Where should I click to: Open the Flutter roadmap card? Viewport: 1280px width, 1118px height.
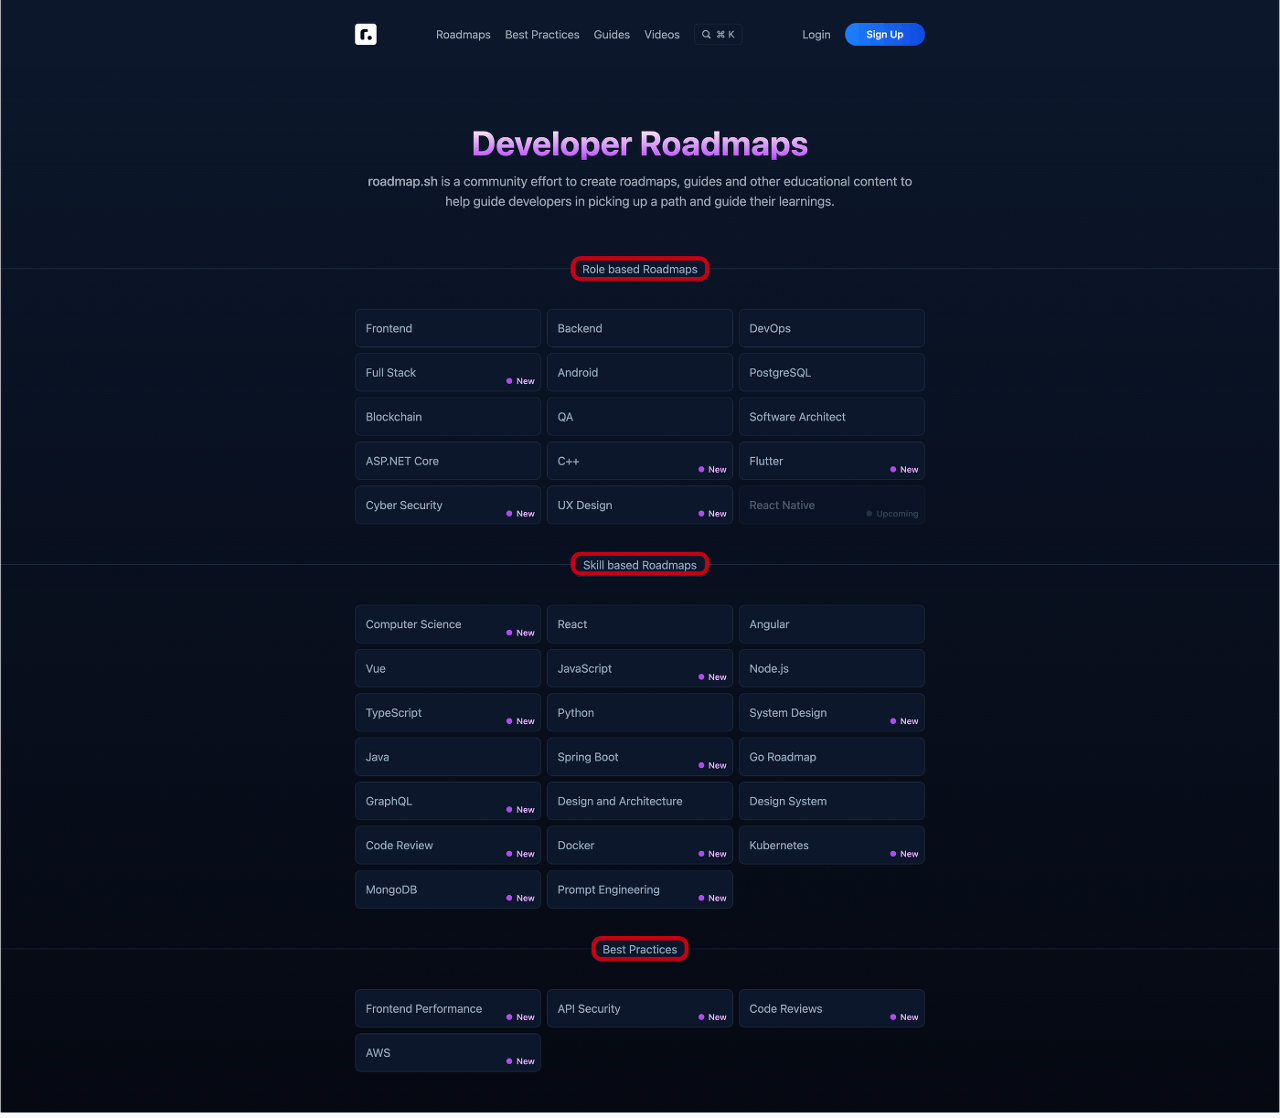tap(832, 461)
